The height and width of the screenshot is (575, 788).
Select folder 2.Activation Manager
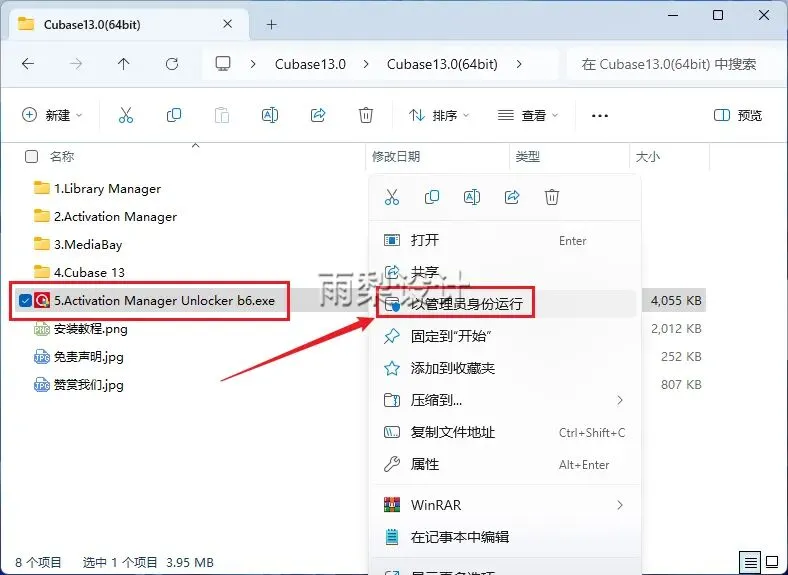[115, 217]
